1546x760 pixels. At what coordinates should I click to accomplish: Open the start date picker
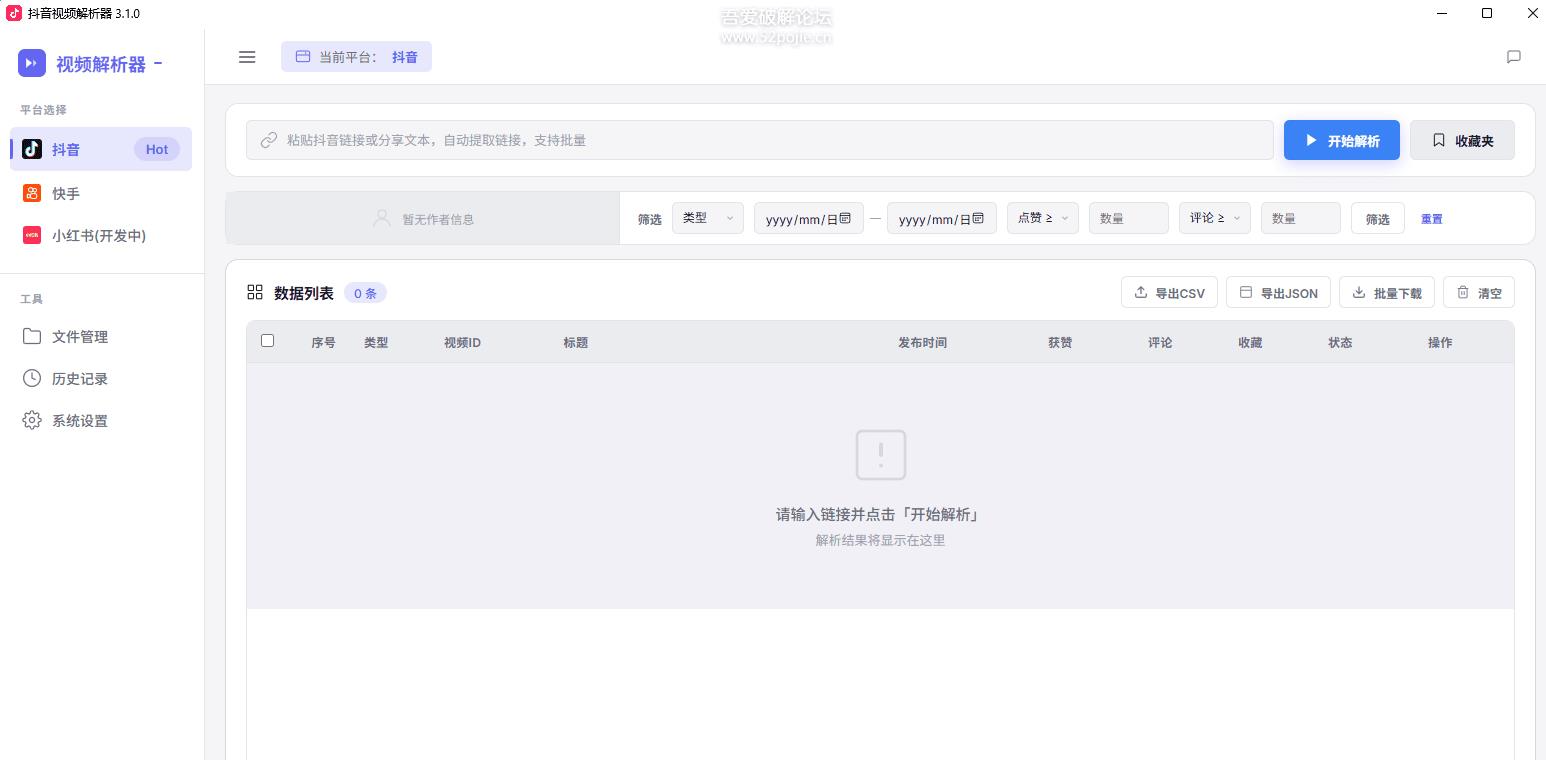[x=808, y=218]
